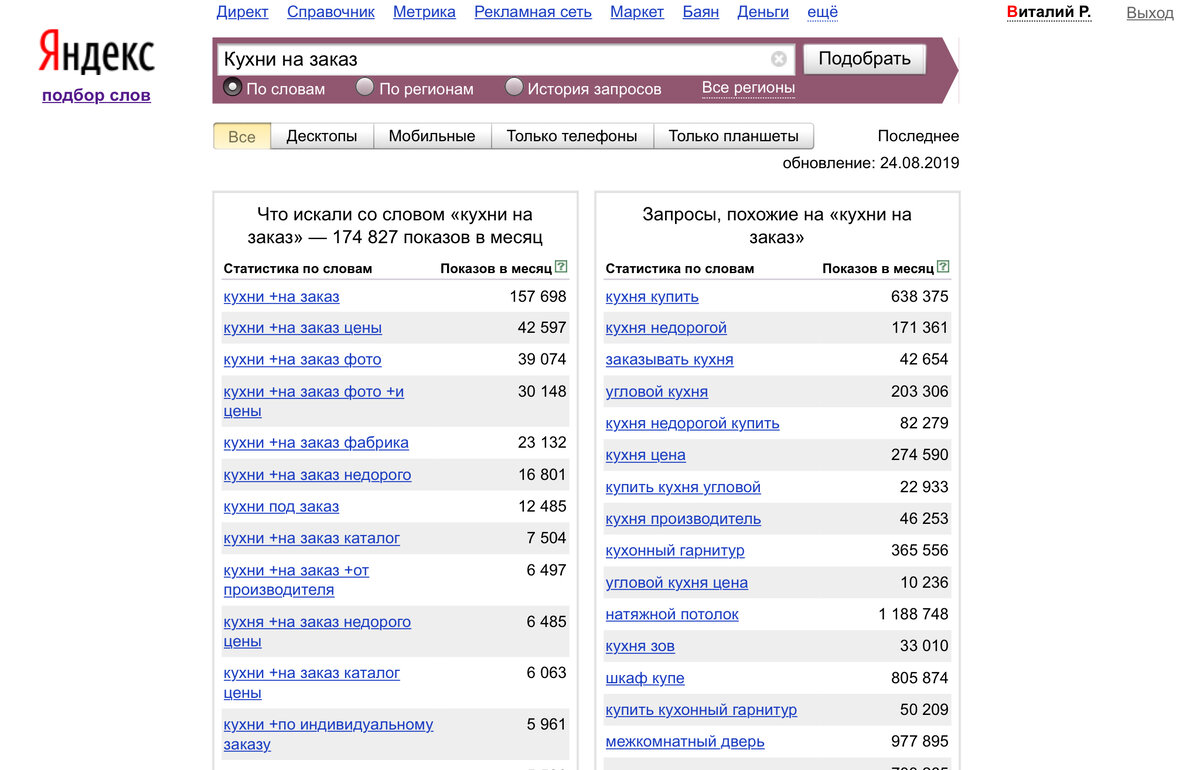This screenshot has width=1200, height=770.
Task: Open the 'Все регионы' region selector
Action: click(x=748, y=88)
